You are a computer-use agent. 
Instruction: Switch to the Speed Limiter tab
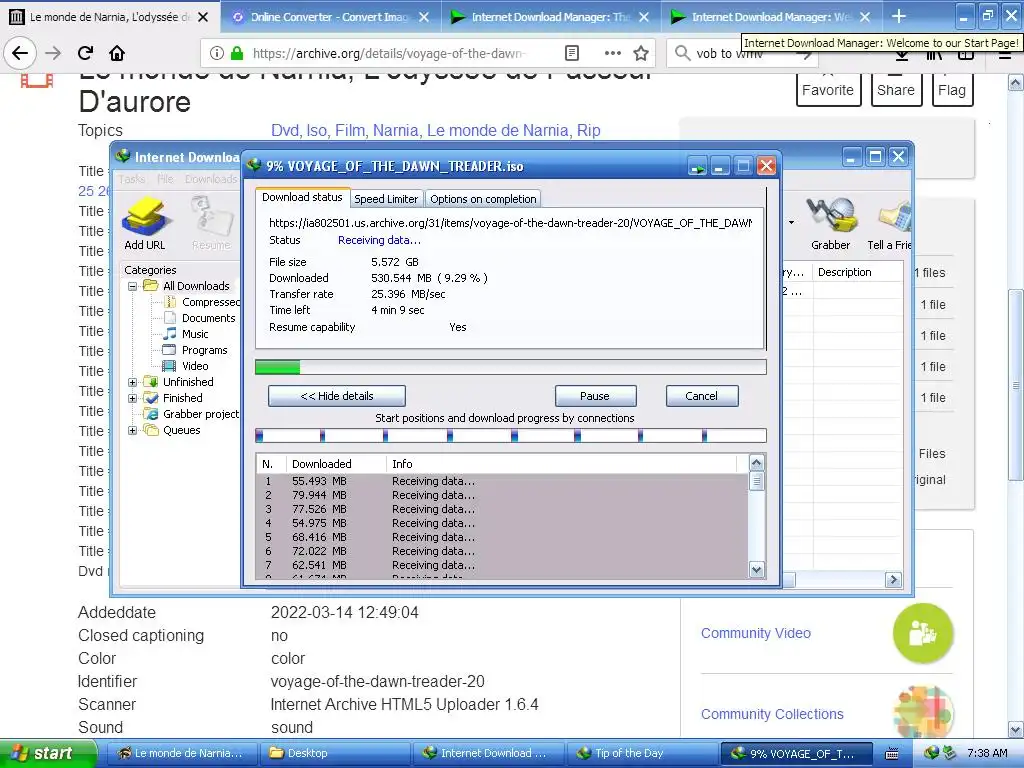386,199
